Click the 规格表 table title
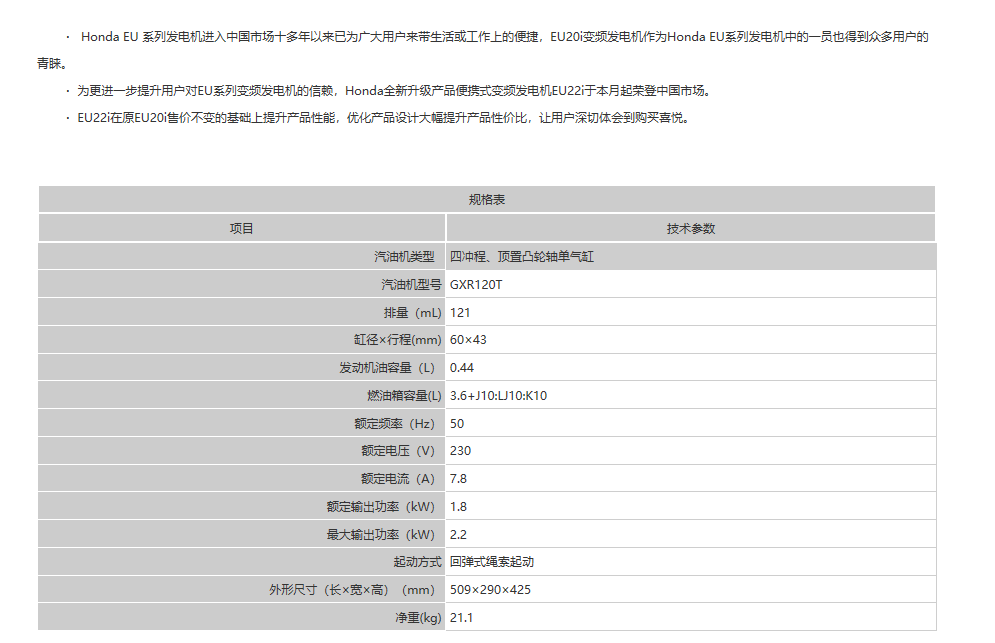The image size is (995, 643). tap(487, 200)
